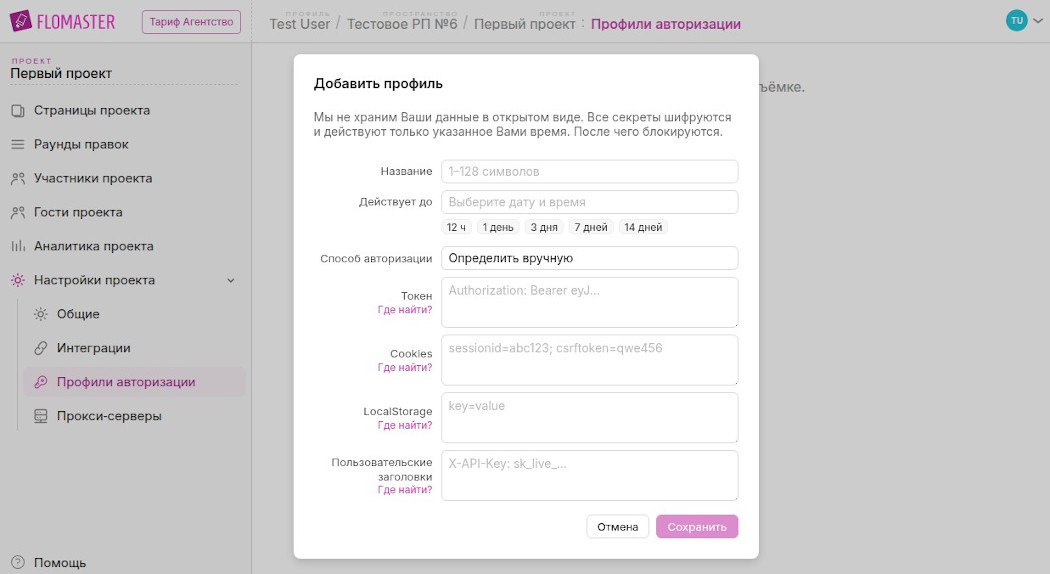This screenshot has width=1050, height=574.
Task: Select the 14 дней duration chip
Action: click(x=643, y=227)
